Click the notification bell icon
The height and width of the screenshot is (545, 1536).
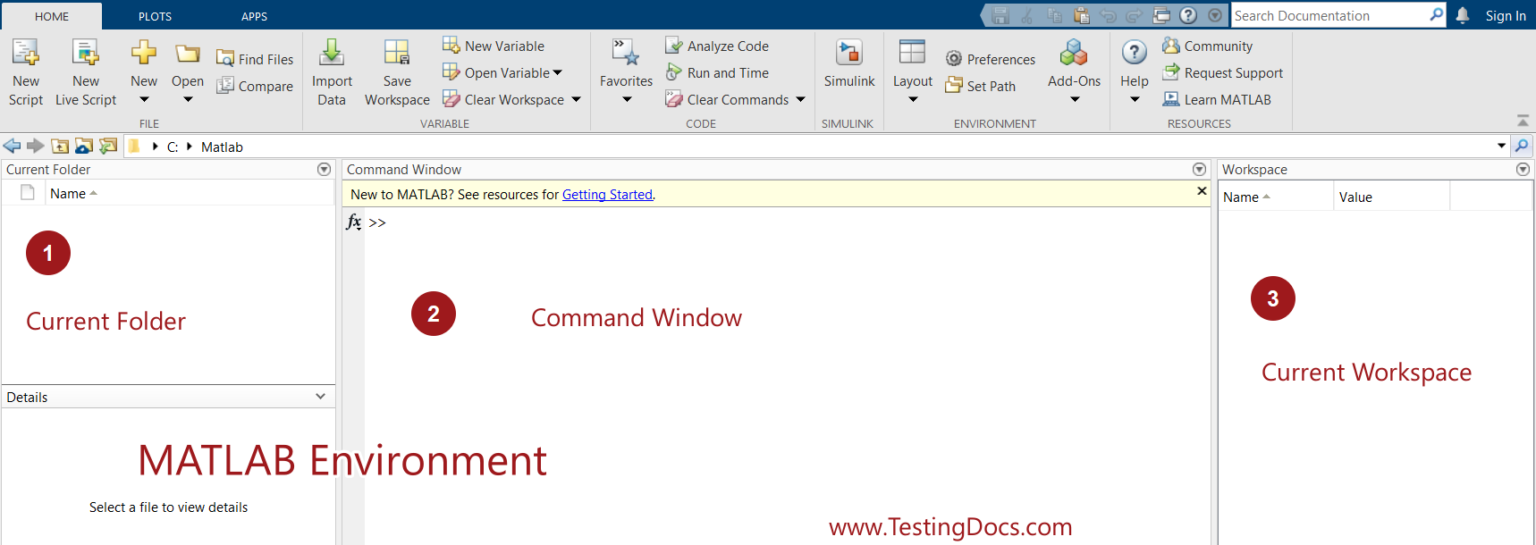[x=1463, y=15]
